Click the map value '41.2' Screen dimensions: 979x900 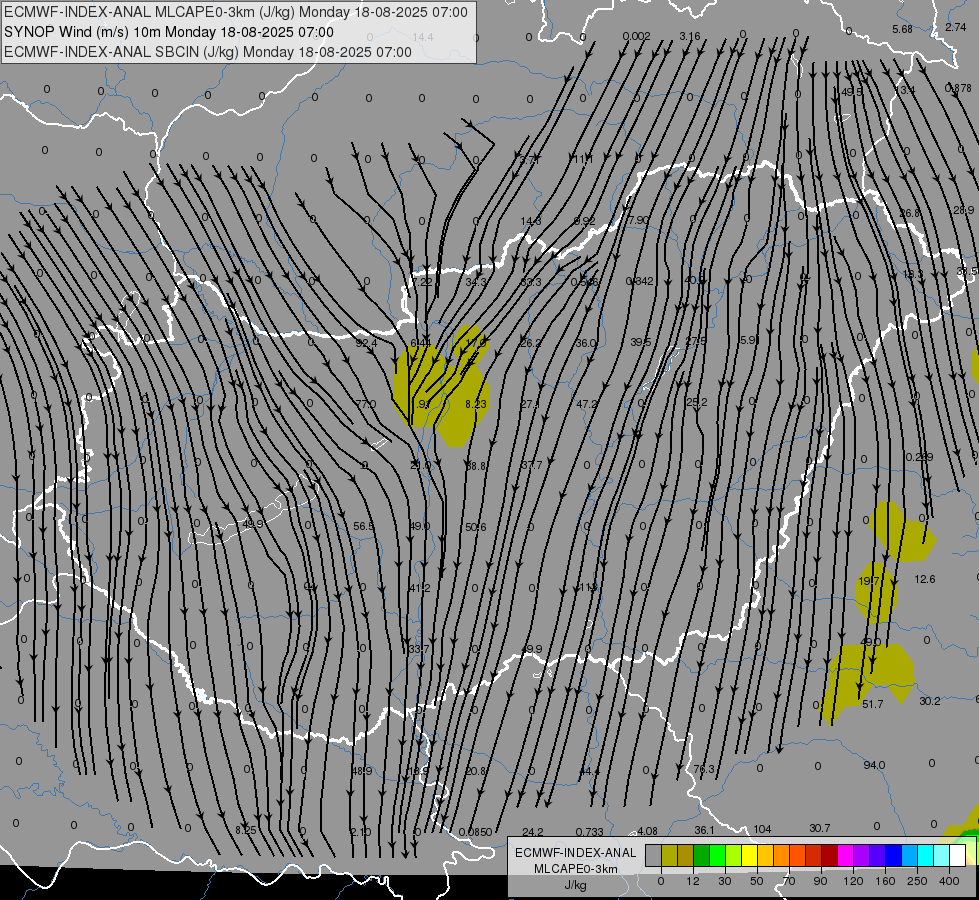tap(420, 588)
